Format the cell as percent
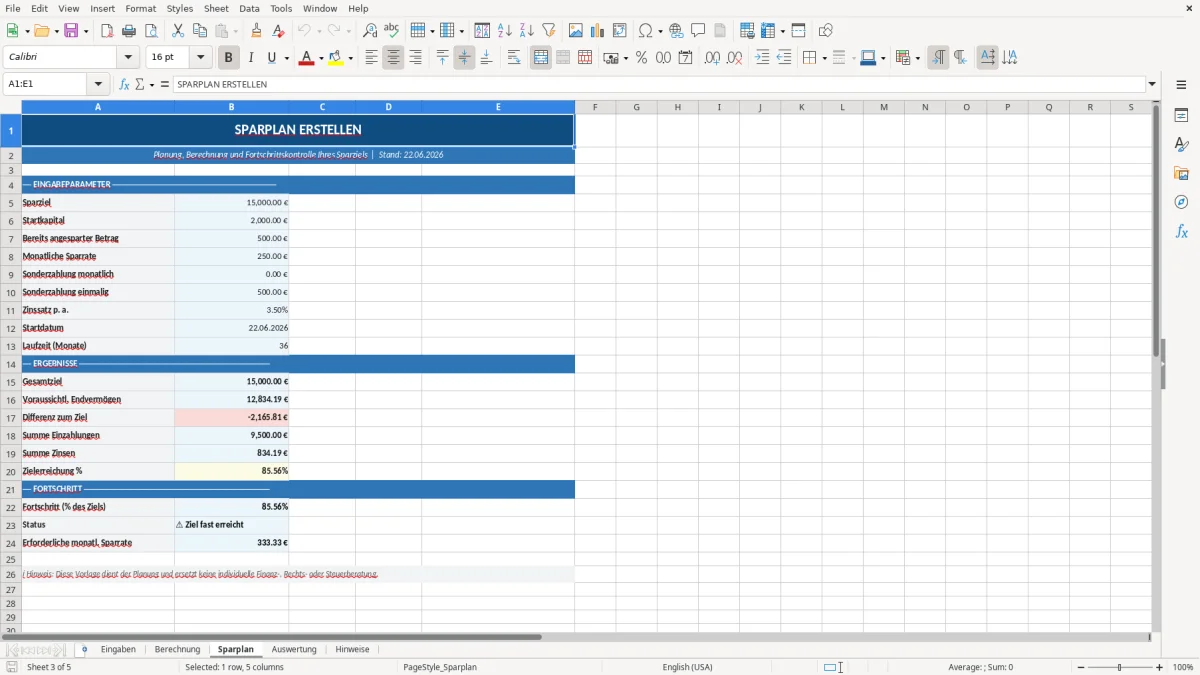This screenshot has width=1200, height=675. tap(641, 58)
